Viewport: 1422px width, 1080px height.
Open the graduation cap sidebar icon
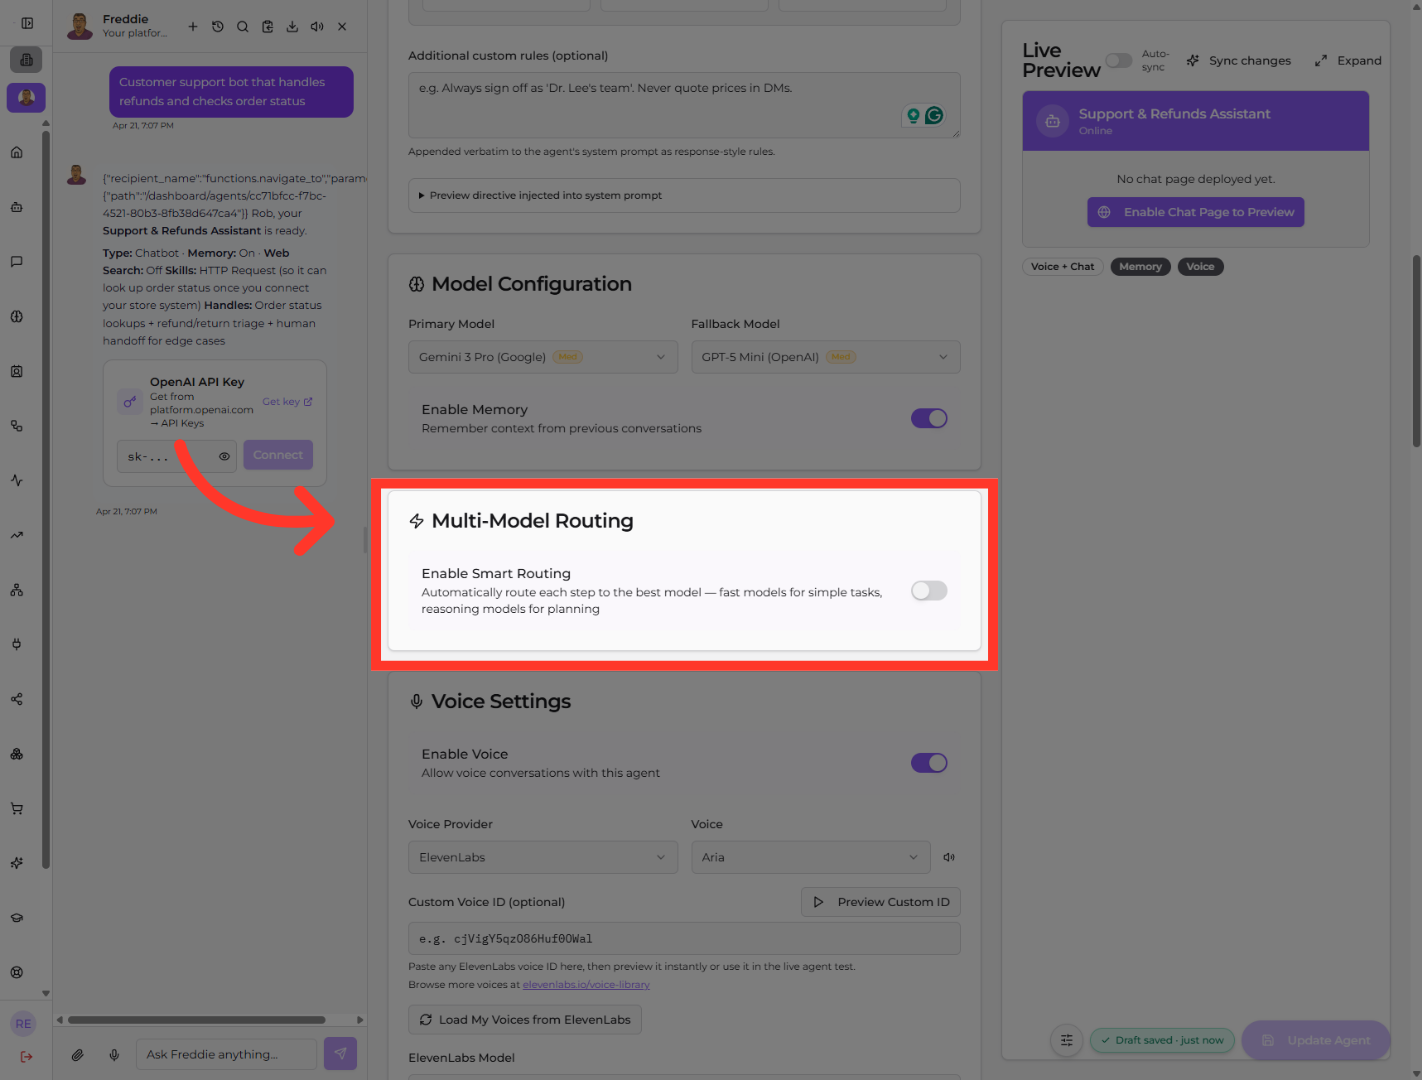[17, 917]
